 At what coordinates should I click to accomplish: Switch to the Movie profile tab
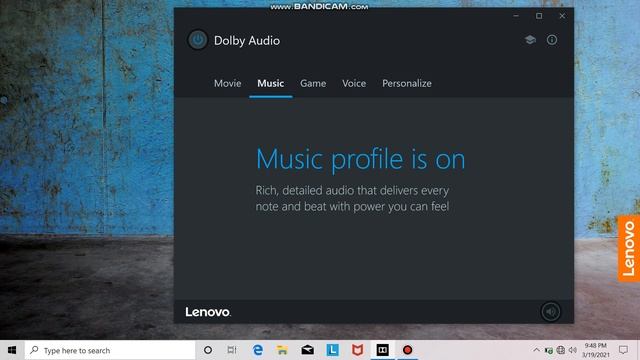227,83
